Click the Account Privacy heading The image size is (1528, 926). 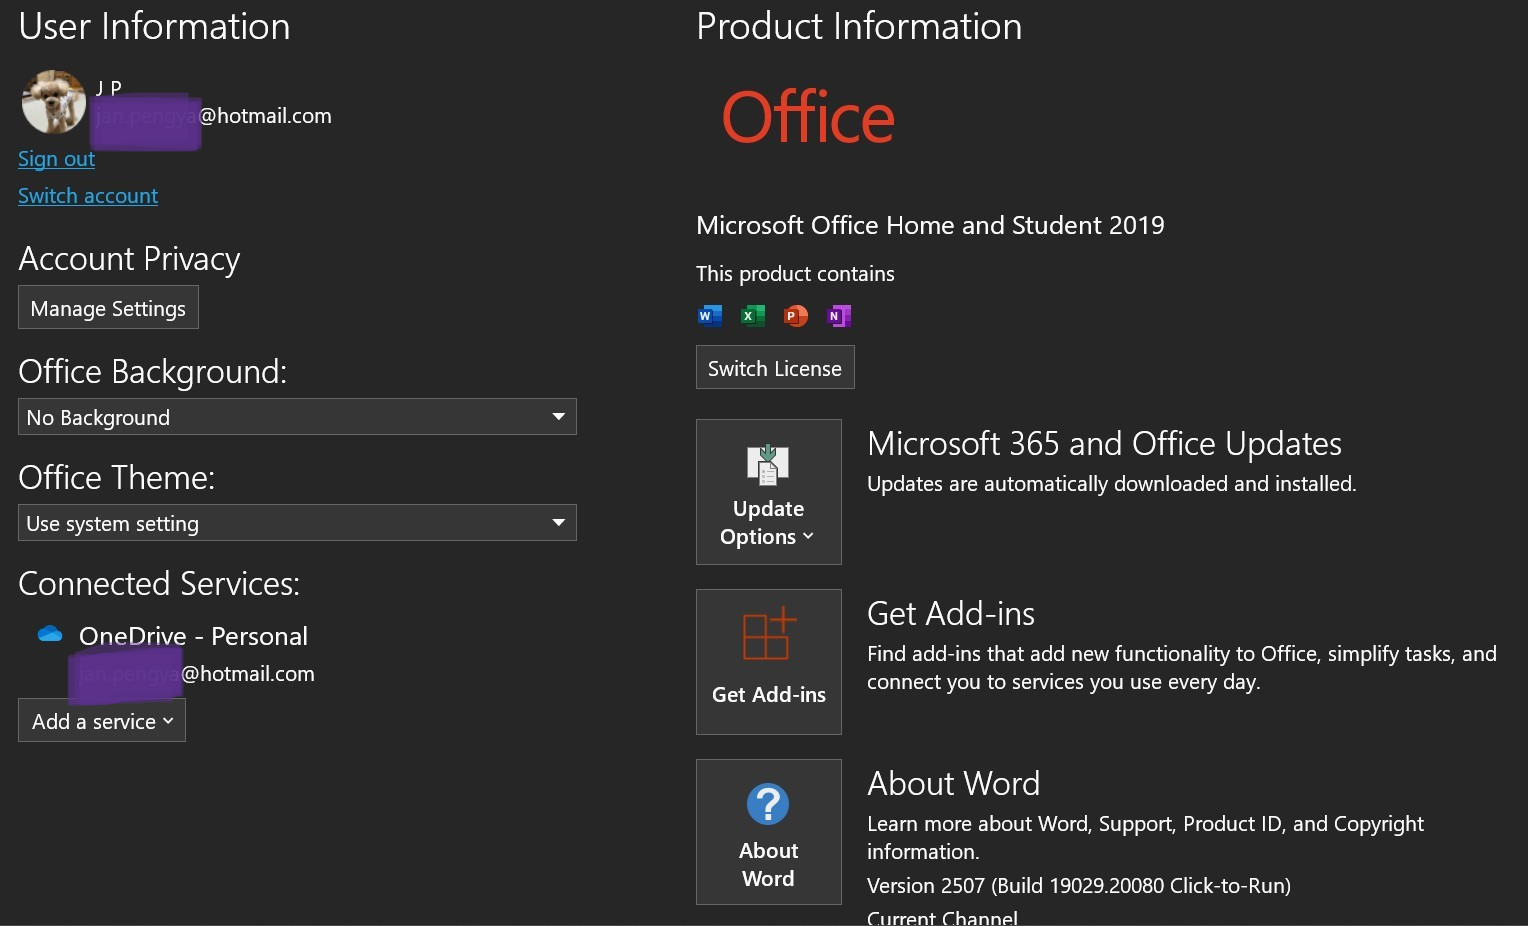pos(129,259)
